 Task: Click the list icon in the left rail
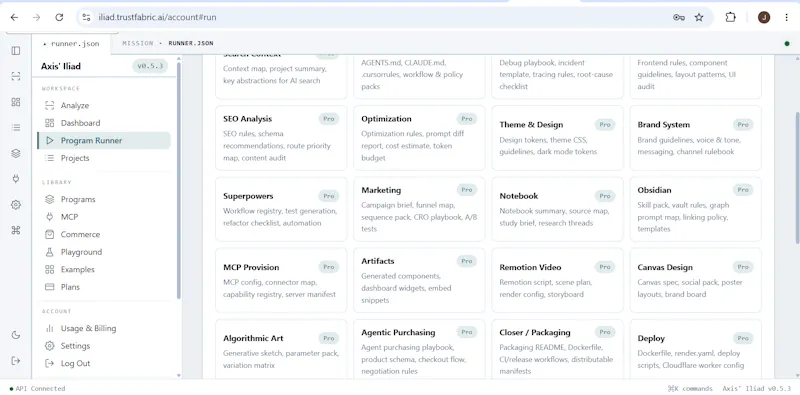coord(16,128)
